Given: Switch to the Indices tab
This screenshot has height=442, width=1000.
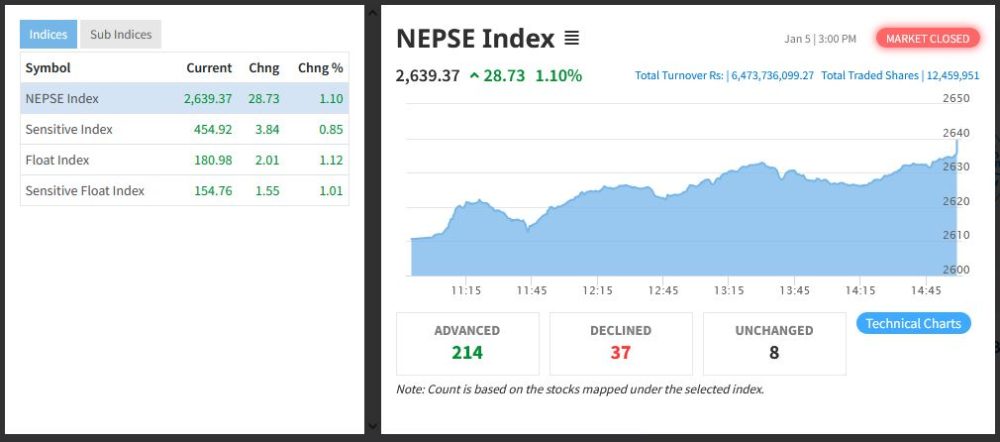Looking at the screenshot, I should [x=48, y=34].
